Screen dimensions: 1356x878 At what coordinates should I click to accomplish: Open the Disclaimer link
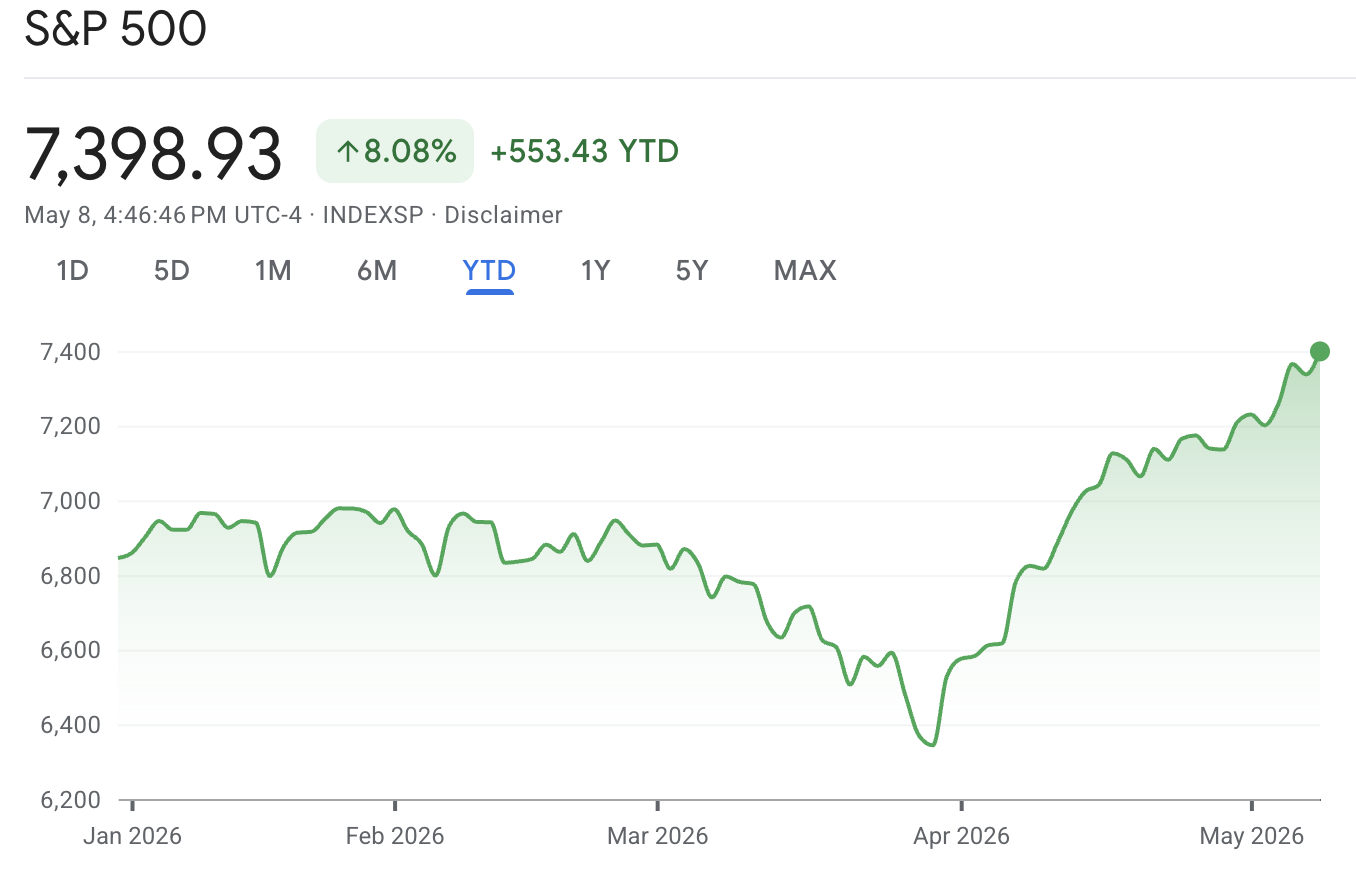coord(503,215)
